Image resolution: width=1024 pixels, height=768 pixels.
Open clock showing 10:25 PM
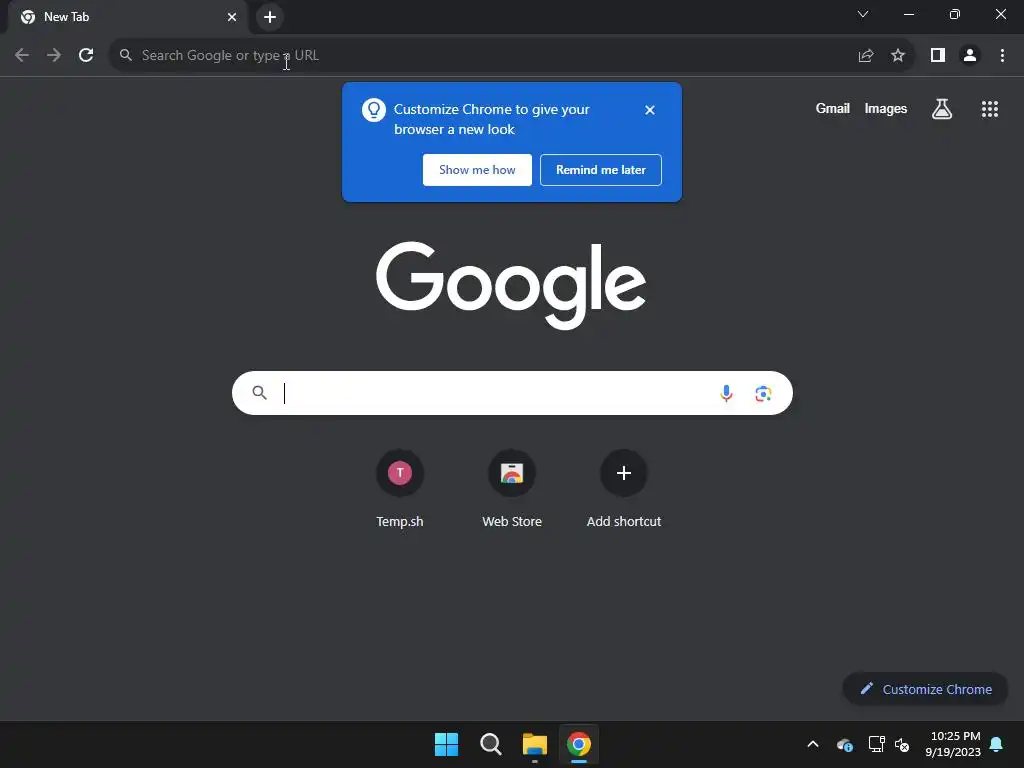(953, 744)
